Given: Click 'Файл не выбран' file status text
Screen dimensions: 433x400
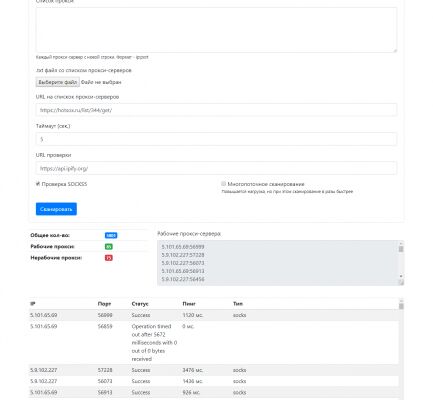Looking at the screenshot, I should click(x=101, y=82).
